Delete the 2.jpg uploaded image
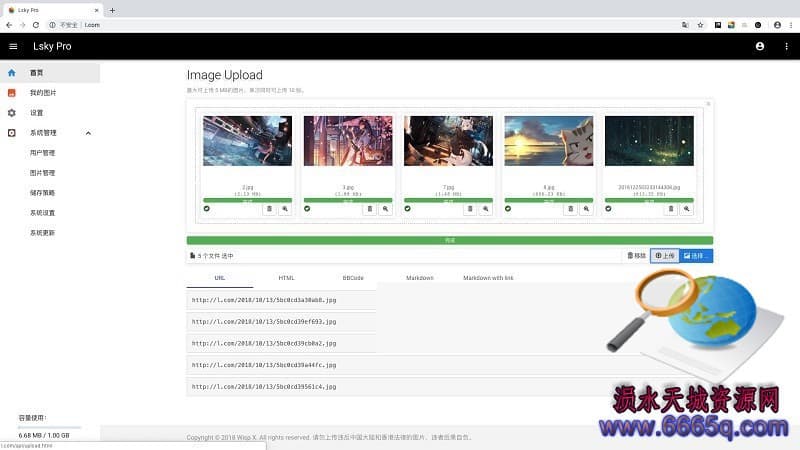This screenshot has width=800, height=450. coord(269,209)
